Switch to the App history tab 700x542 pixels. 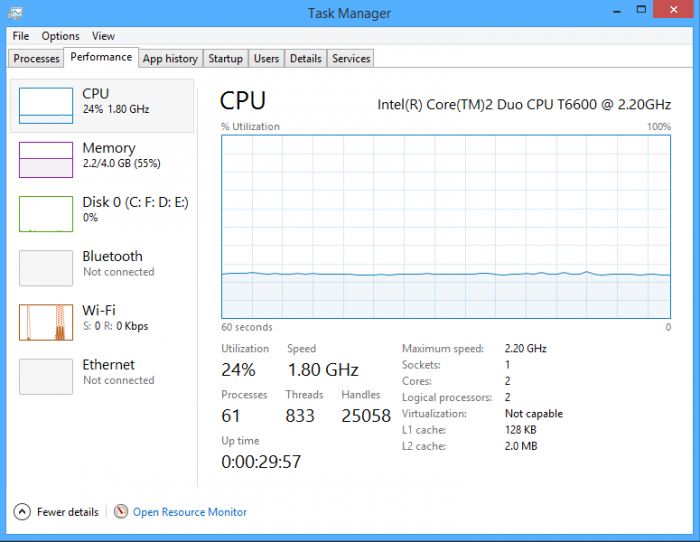170,59
